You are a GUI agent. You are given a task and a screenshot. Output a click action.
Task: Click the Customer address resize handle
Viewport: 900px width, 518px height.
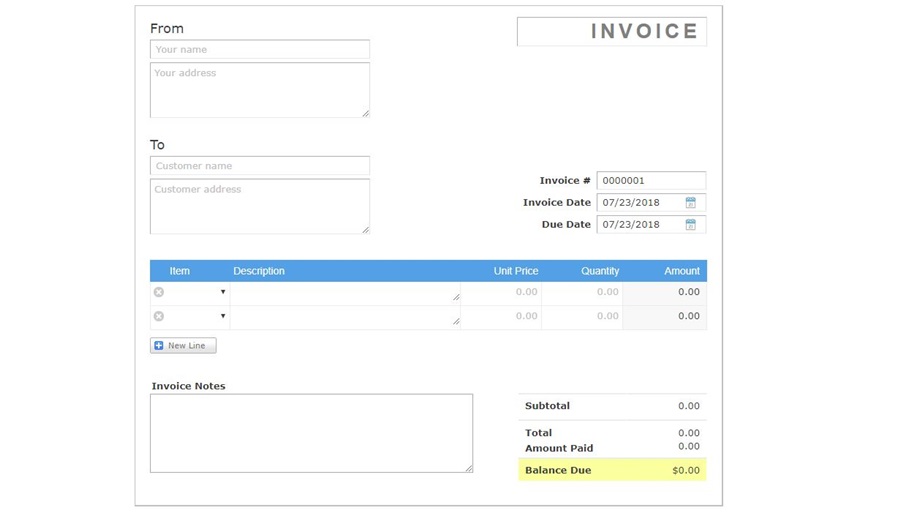[x=366, y=230]
